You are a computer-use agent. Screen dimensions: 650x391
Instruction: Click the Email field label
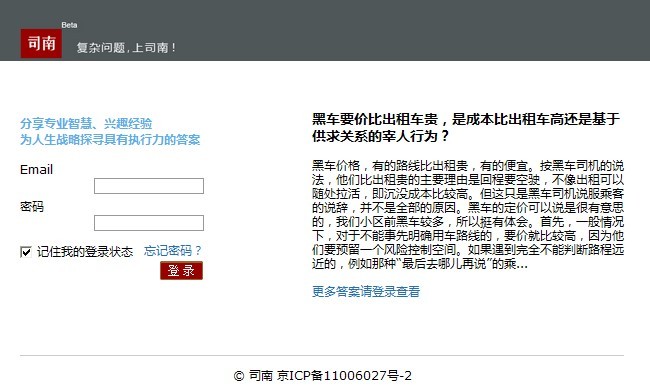(x=36, y=170)
